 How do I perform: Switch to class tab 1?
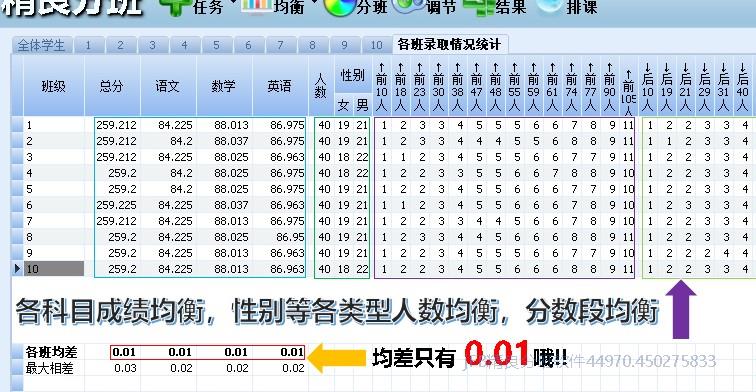click(88, 45)
